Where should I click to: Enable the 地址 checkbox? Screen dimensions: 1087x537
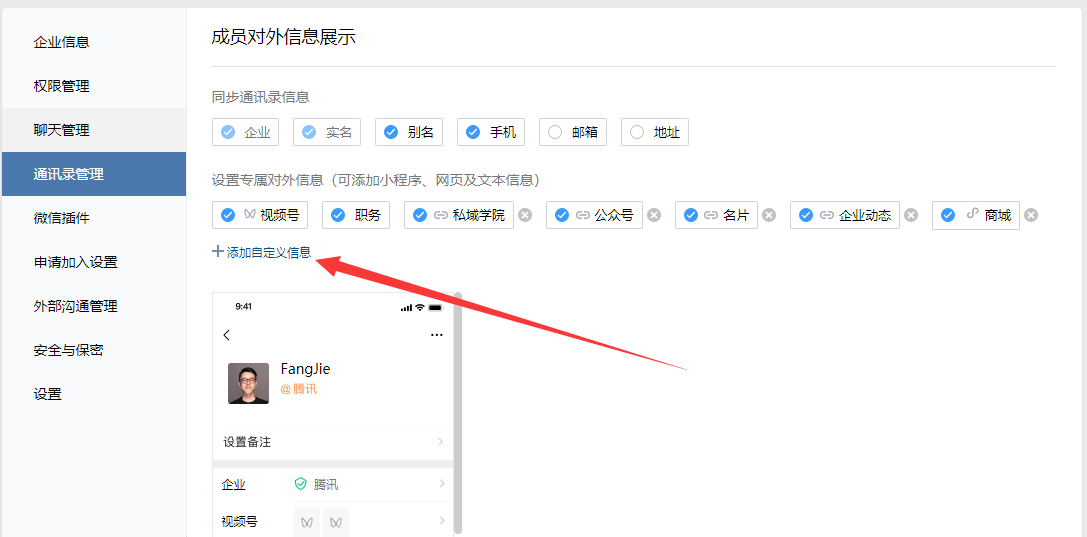(x=637, y=132)
